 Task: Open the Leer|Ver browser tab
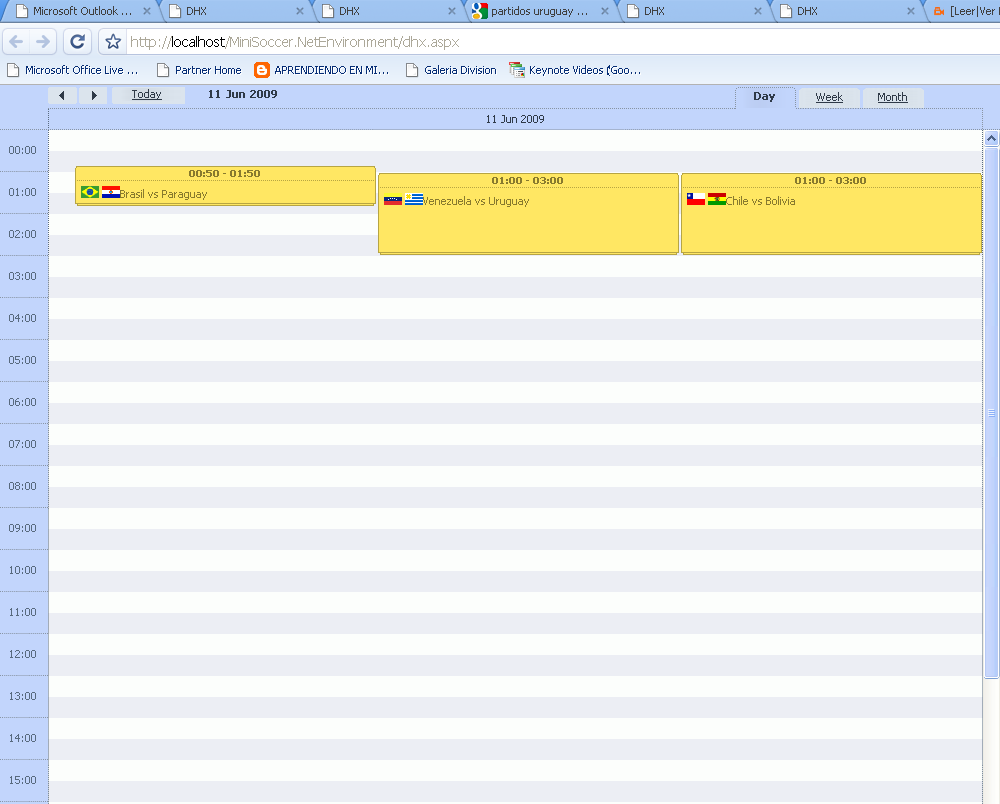click(x=966, y=11)
